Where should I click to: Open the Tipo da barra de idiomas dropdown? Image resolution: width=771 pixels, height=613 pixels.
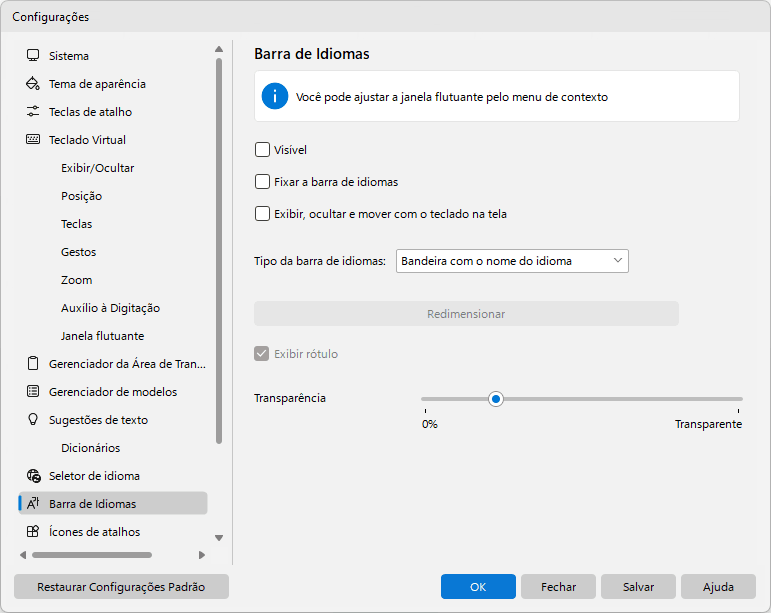(x=512, y=261)
